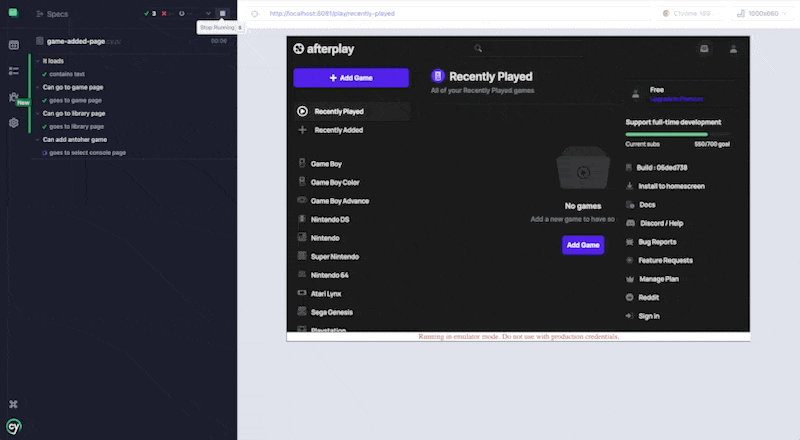The height and width of the screenshot is (440, 800).
Task: Click the green subscriber progress bar
Action: pos(666,133)
